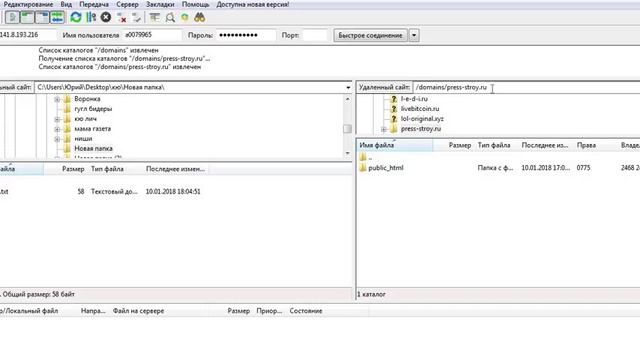Sort local files by Последнее измен... column
This screenshot has height=360, width=640.
[176, 169]
